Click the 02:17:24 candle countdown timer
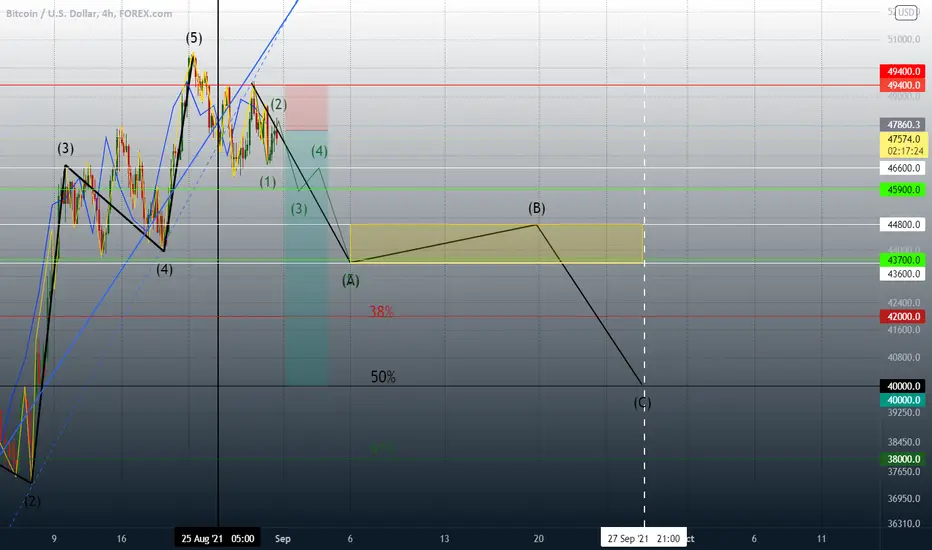Image resolution: width=932 pixels, height=550 pixels. coord(905,152)
